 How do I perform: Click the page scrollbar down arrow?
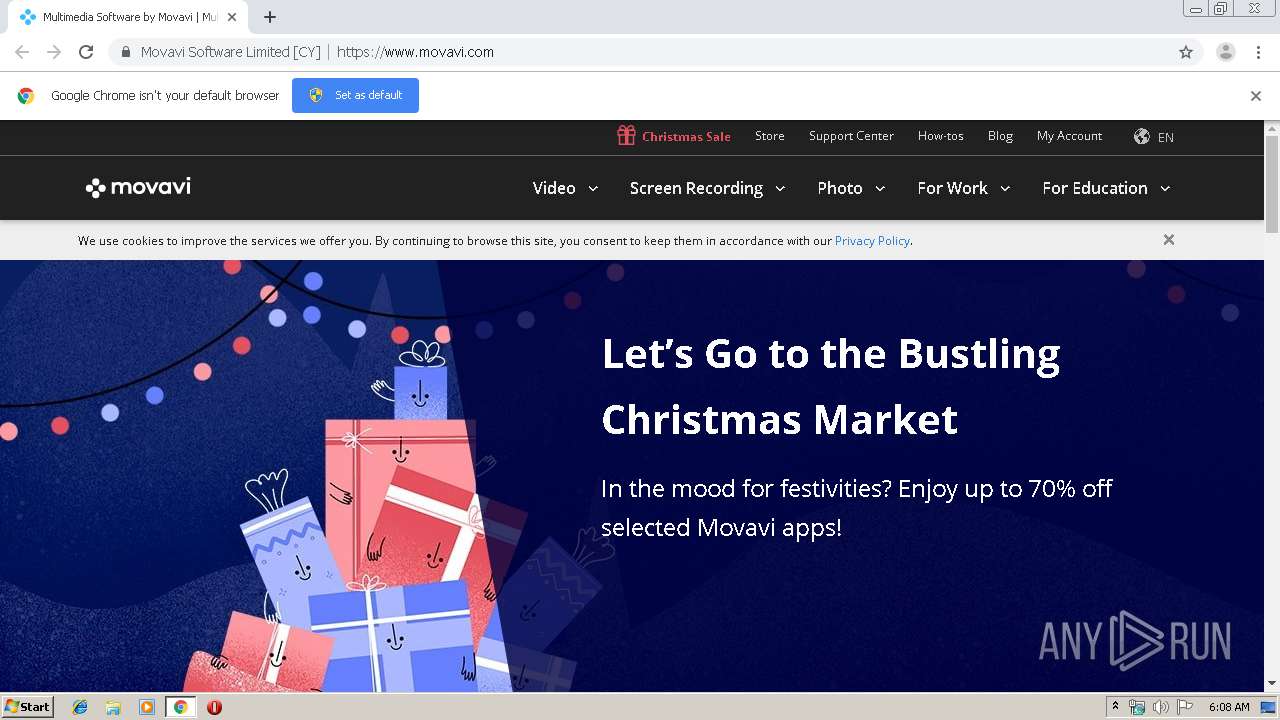click(x=1272, y=684)
